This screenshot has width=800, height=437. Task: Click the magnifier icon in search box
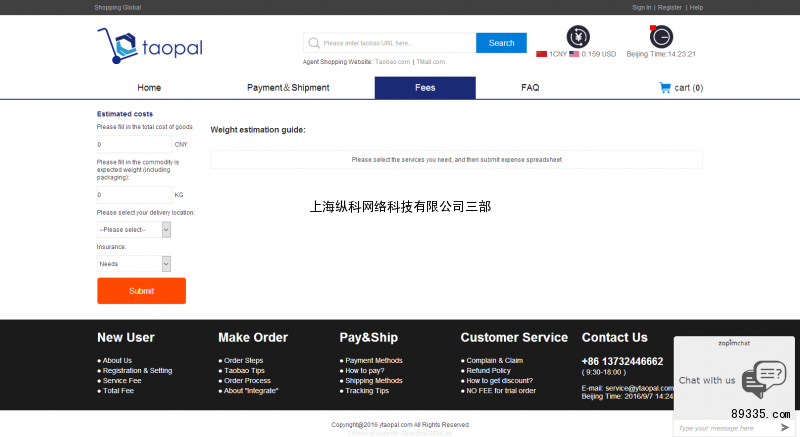click(x=314, y=43)
